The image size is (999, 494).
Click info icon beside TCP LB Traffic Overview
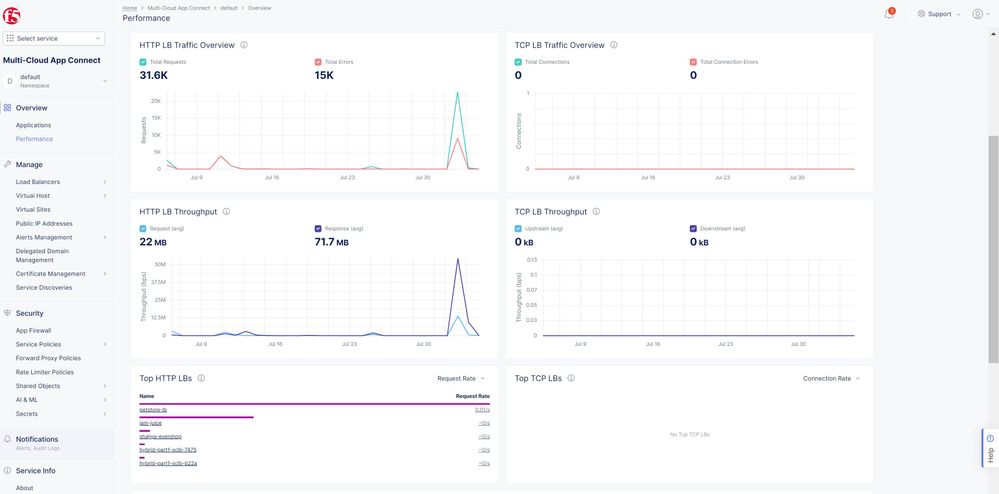pos(614,45)
